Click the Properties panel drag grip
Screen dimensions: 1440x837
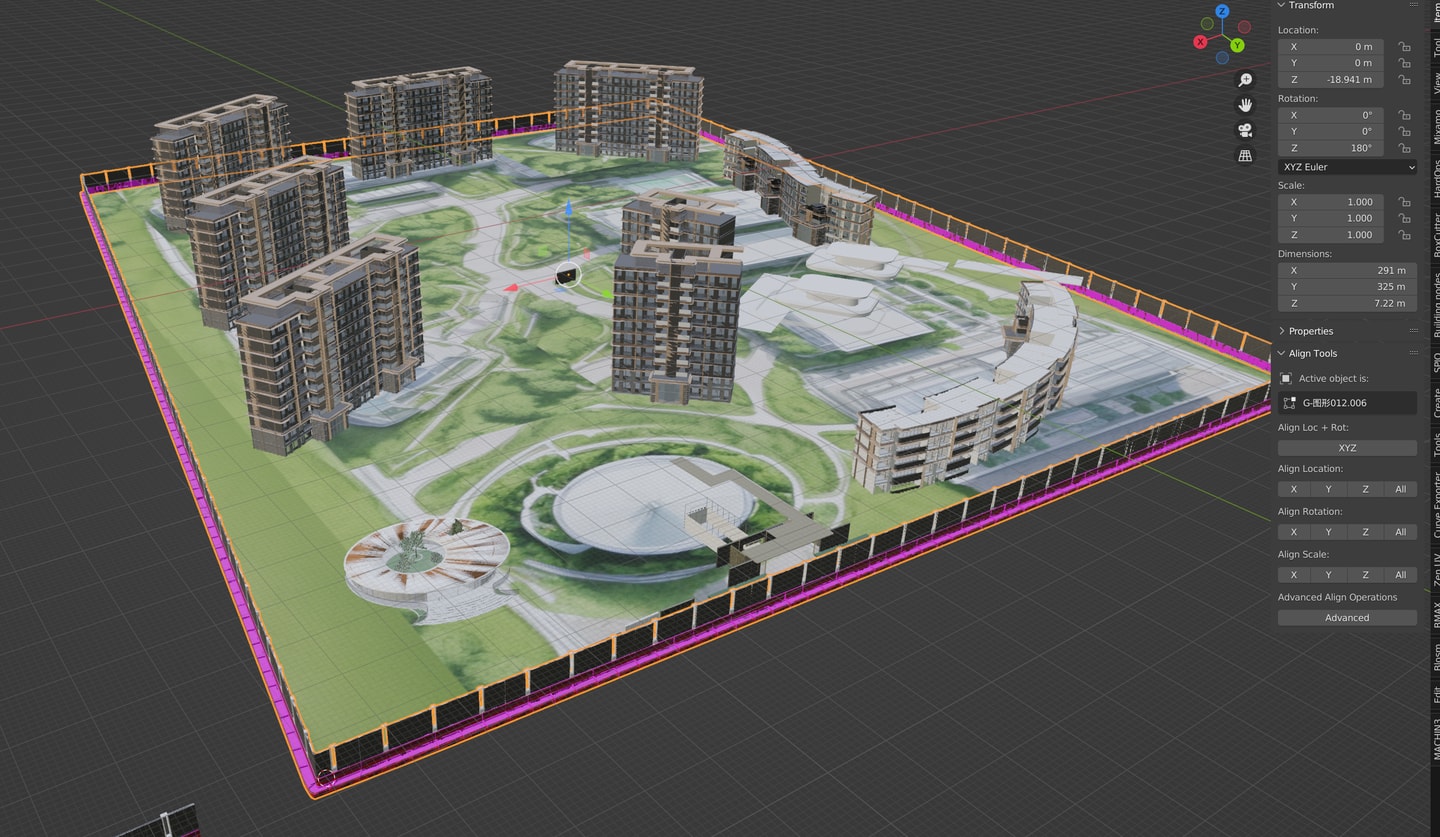click(x=1414, y=331)
